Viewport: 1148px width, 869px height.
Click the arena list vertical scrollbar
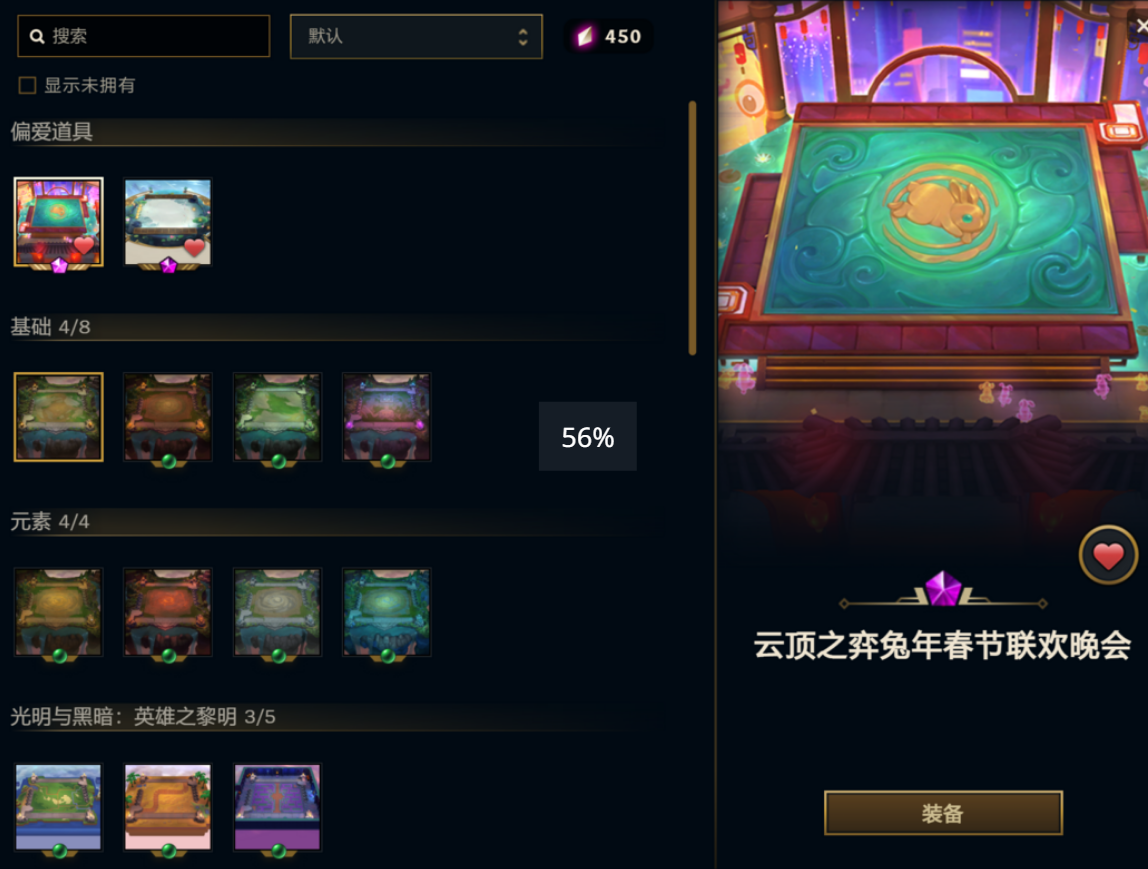pyautogui.click(x=692, y=228)
